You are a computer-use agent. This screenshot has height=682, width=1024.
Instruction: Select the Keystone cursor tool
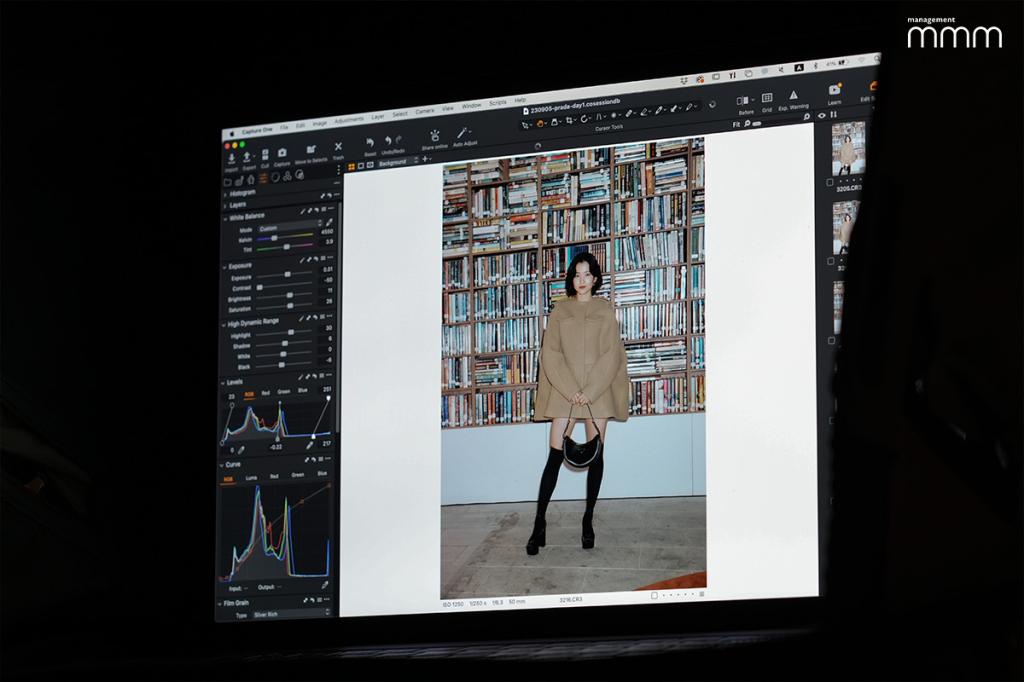[599, 117]
